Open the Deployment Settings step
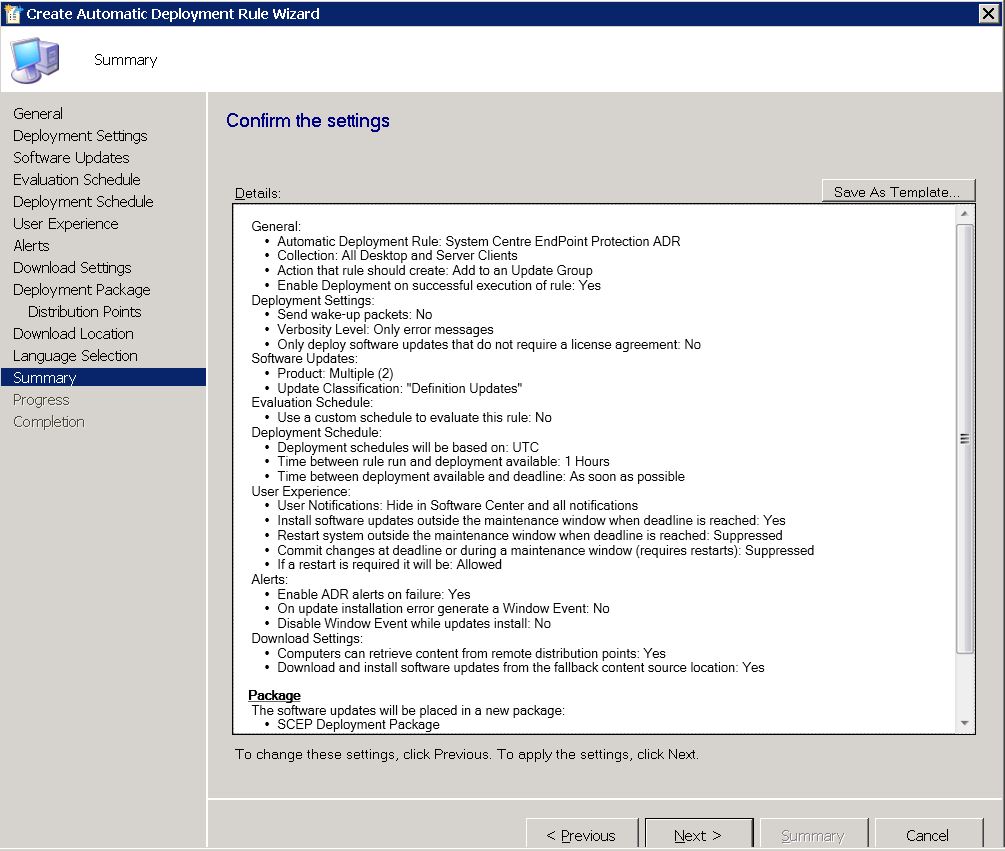Image resolution: width=1005 pixels, height=851 pixels. click(80, 136)
